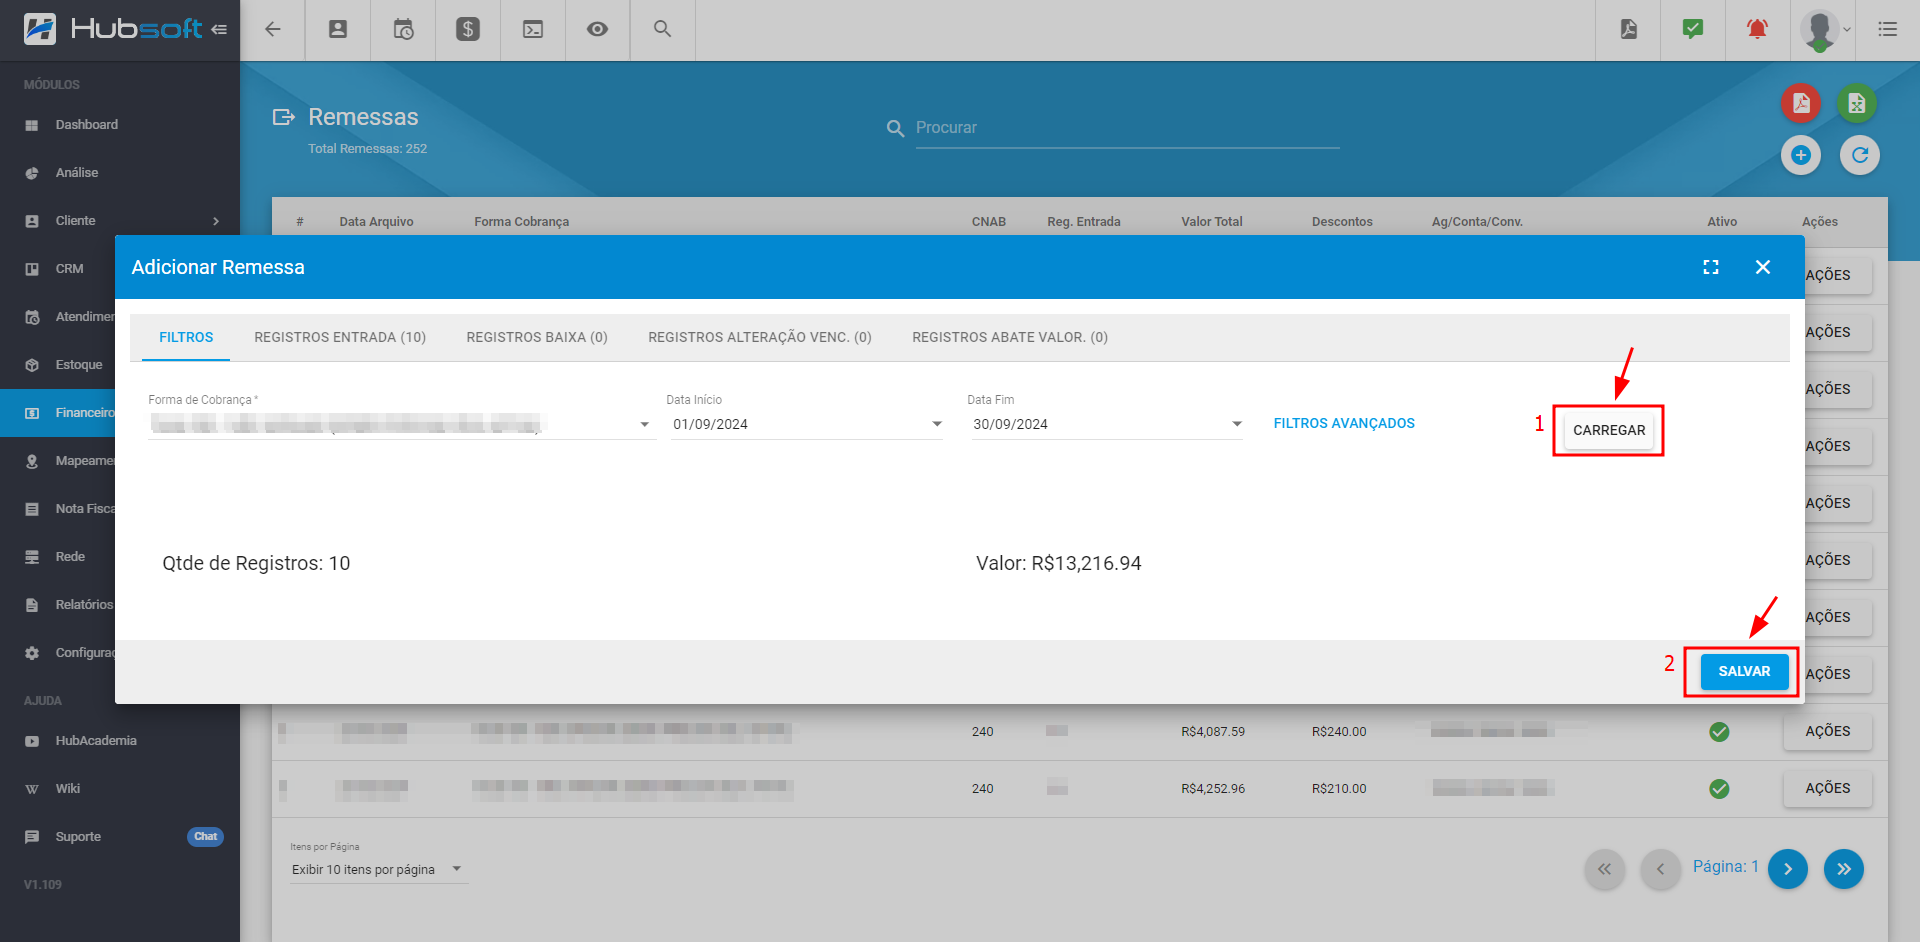Go to next page of remessas
1920x942 pixels.
click(x=1787, y=869)
